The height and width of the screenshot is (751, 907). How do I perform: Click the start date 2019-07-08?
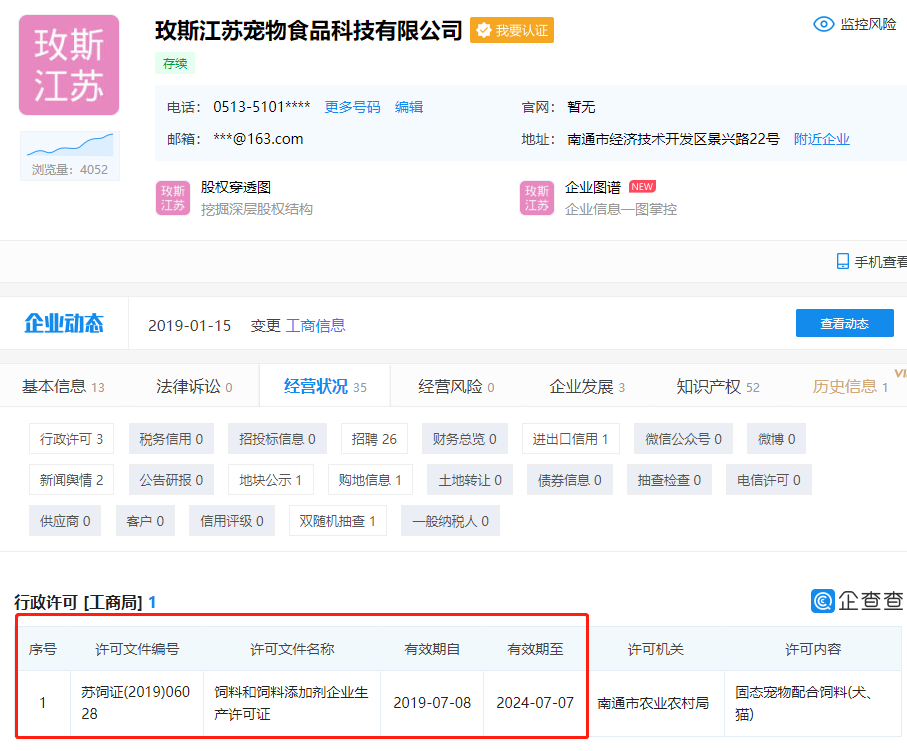click(x=432, y=702)
